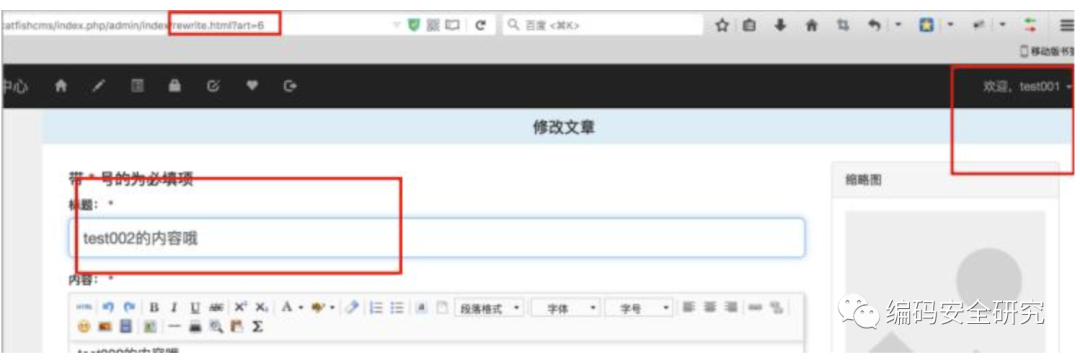Viewport: 1080px width, 360px height.
Task: Insert bulleted list in editor
Action: (x=397, y=307)
